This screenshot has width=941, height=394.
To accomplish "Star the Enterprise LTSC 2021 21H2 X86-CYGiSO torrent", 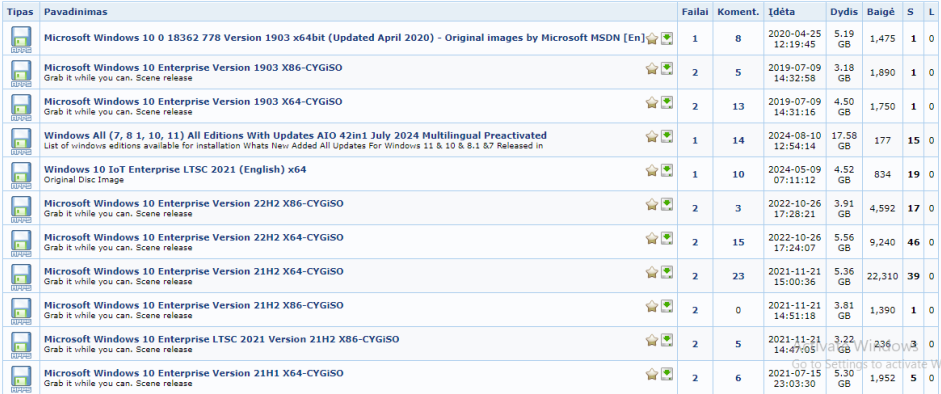I will point(652,340).
